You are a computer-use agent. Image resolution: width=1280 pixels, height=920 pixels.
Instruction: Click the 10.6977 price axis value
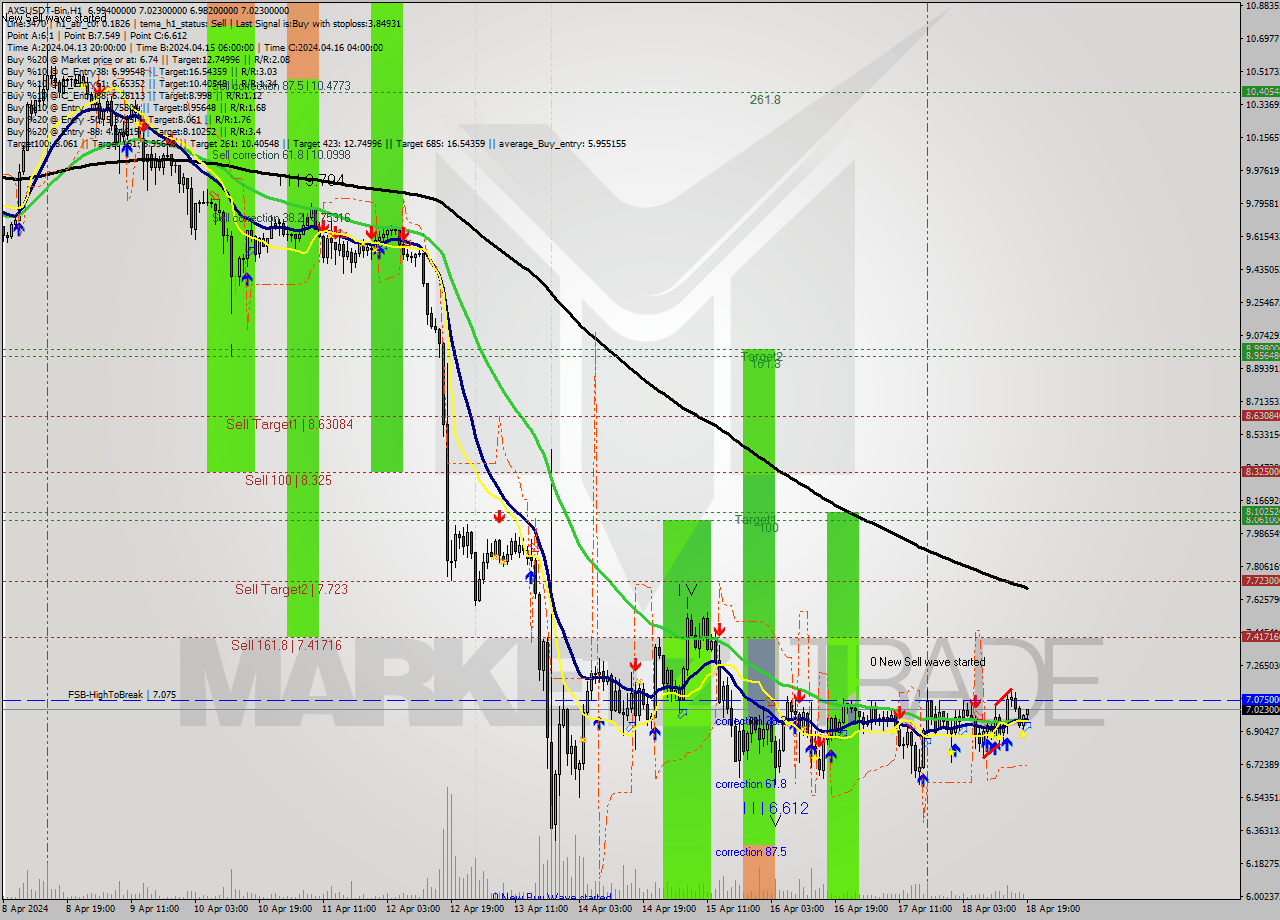point(1262,38)
